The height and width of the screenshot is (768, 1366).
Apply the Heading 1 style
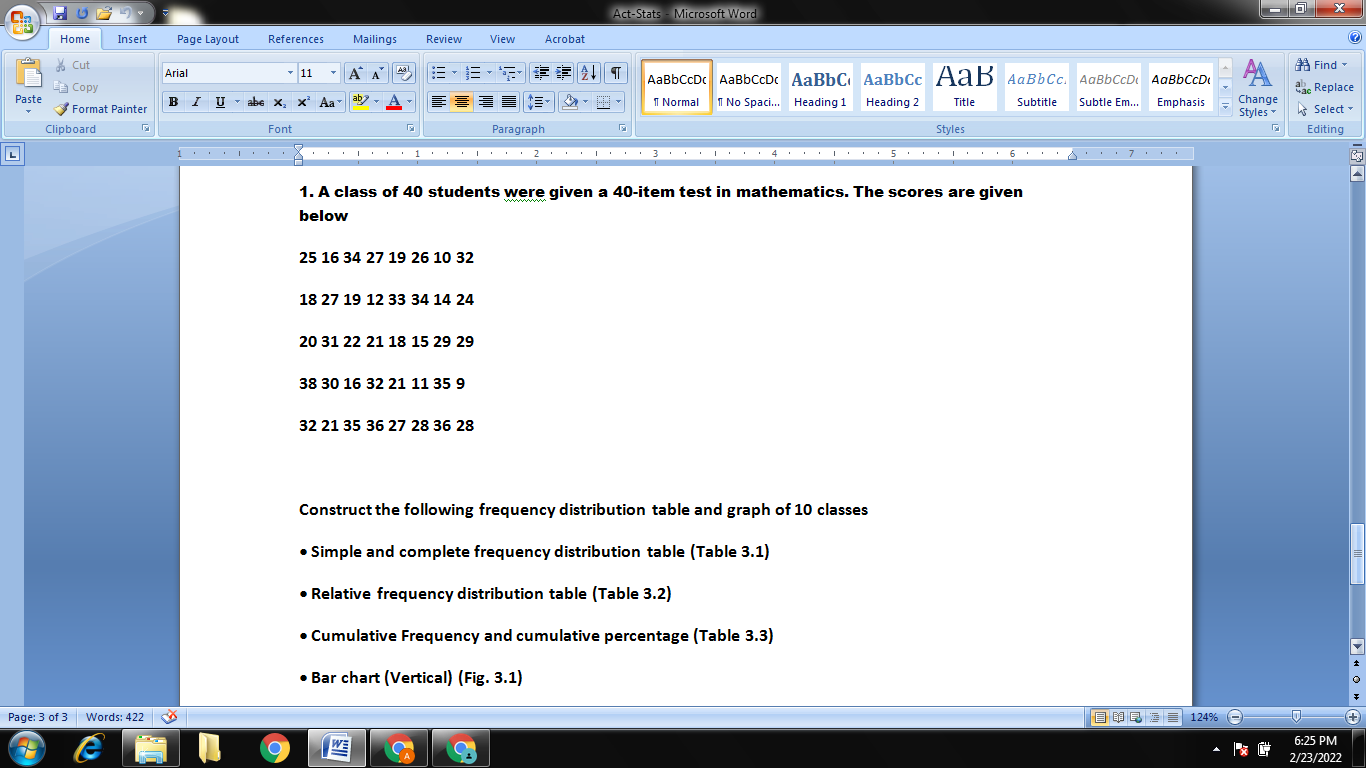point(819,87)
